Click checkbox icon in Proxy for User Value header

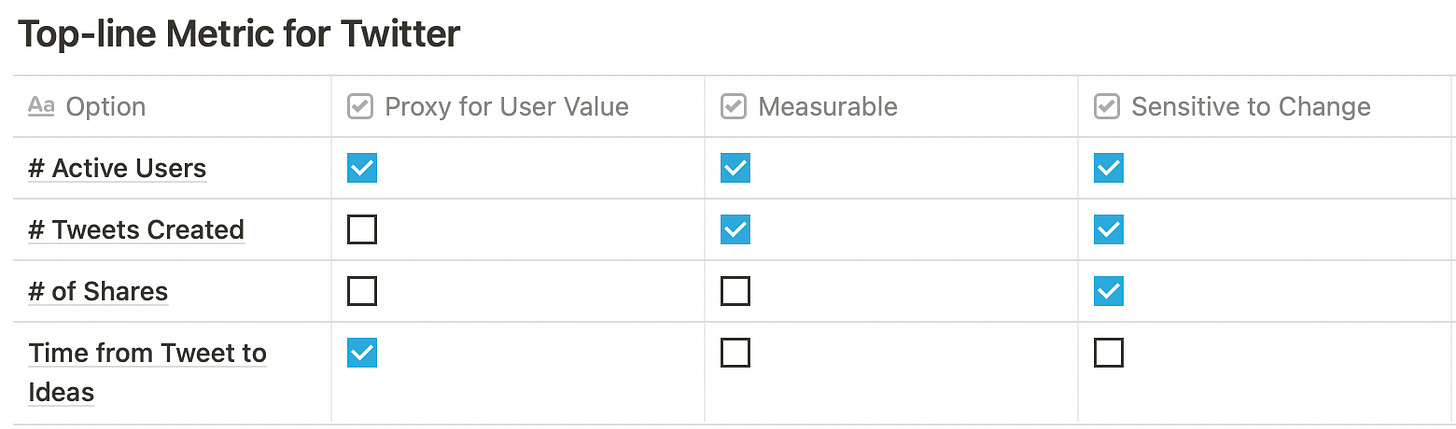pyautogui.click(x=360, y=107)
